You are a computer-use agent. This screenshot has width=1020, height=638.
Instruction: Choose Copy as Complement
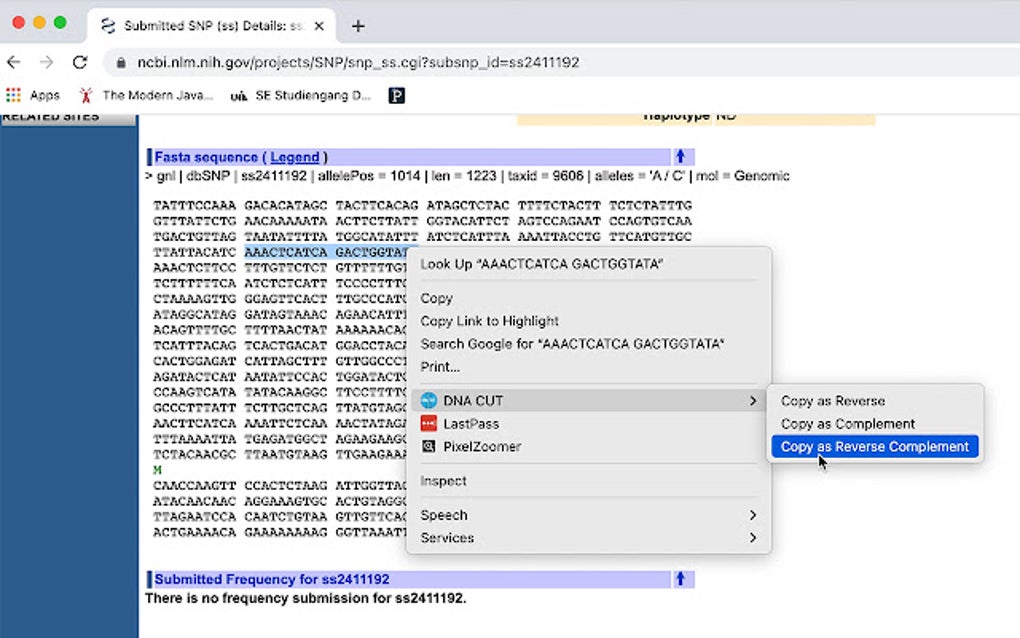tap(847, 424)
